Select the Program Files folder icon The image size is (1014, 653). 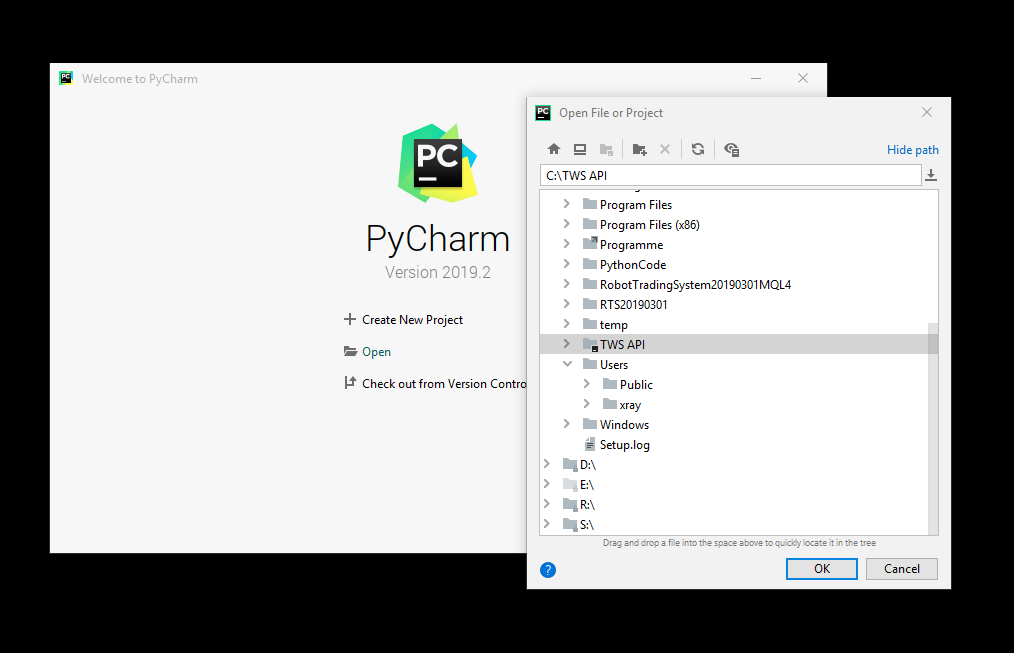click(x=589, y=204)
